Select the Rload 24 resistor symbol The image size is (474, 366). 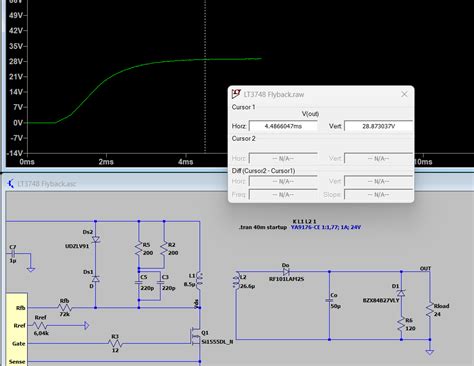coord(430,310)
